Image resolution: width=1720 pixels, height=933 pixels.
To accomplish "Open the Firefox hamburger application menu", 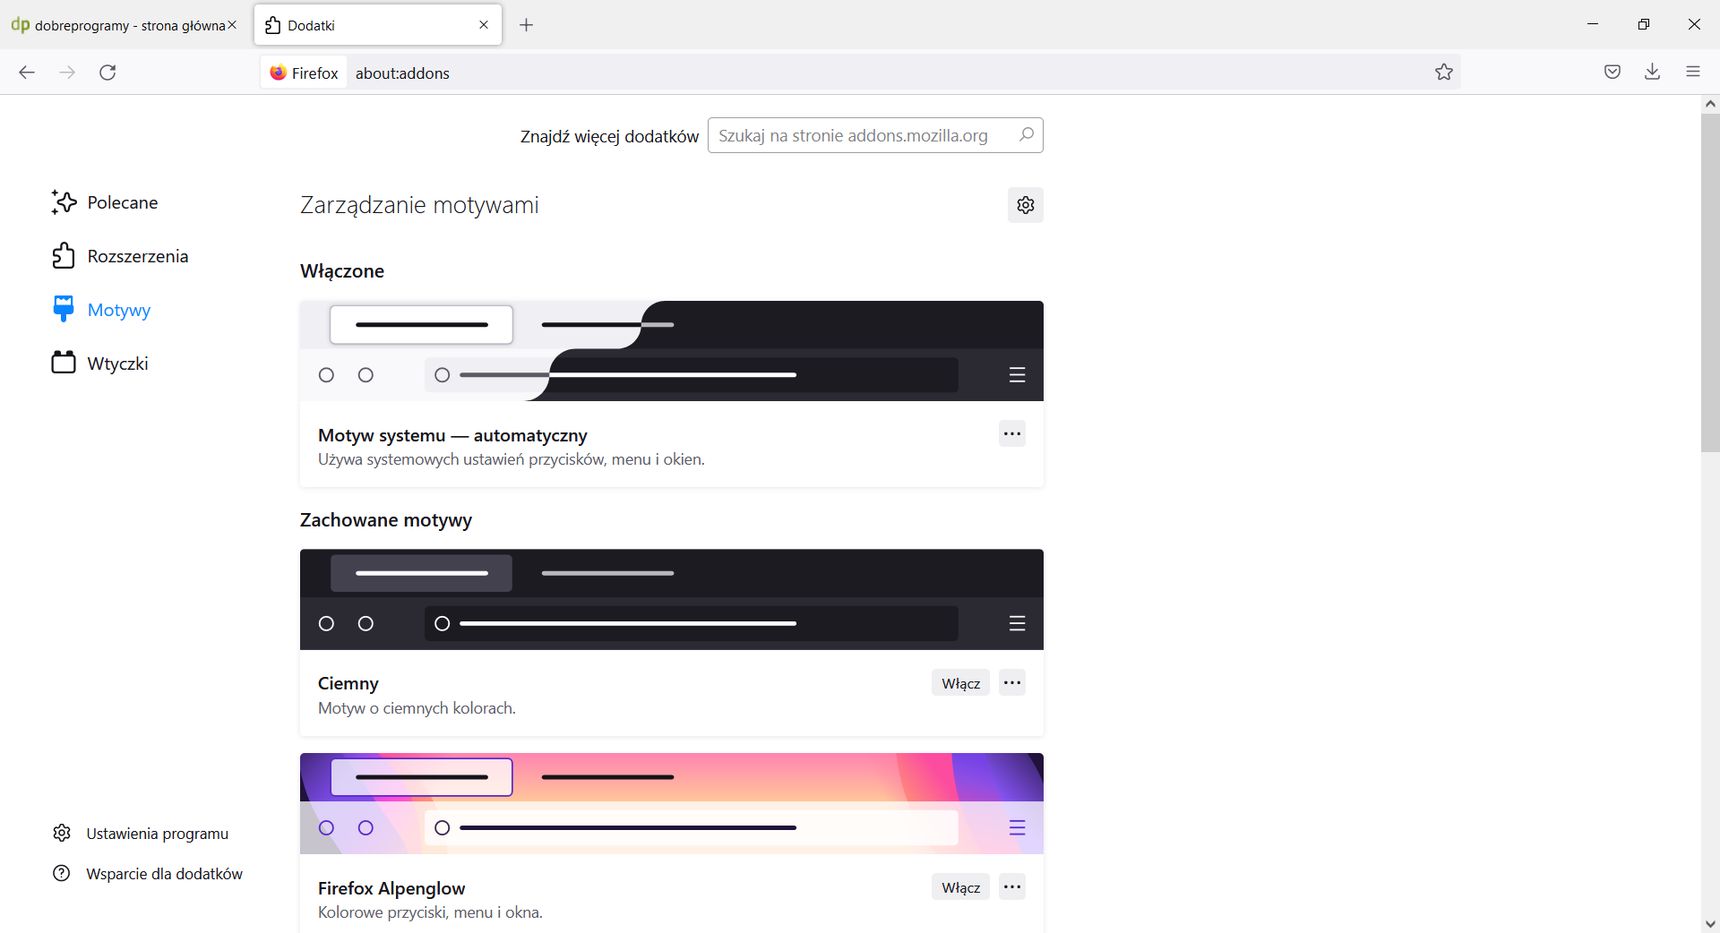I will pyautogui.click(x=1693, y=72).
